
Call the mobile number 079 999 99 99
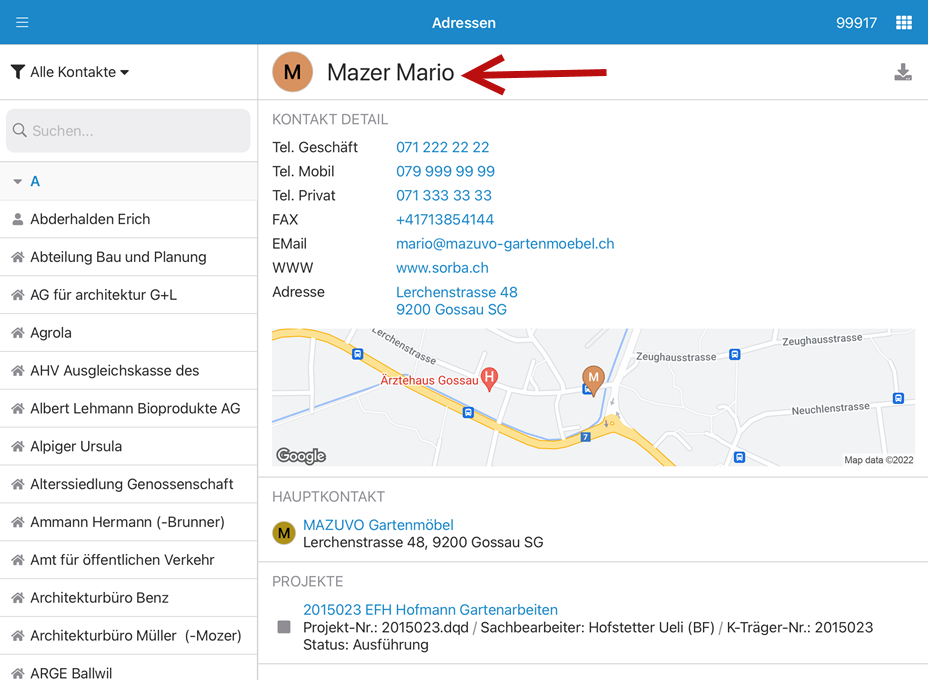tap(445, 171)
